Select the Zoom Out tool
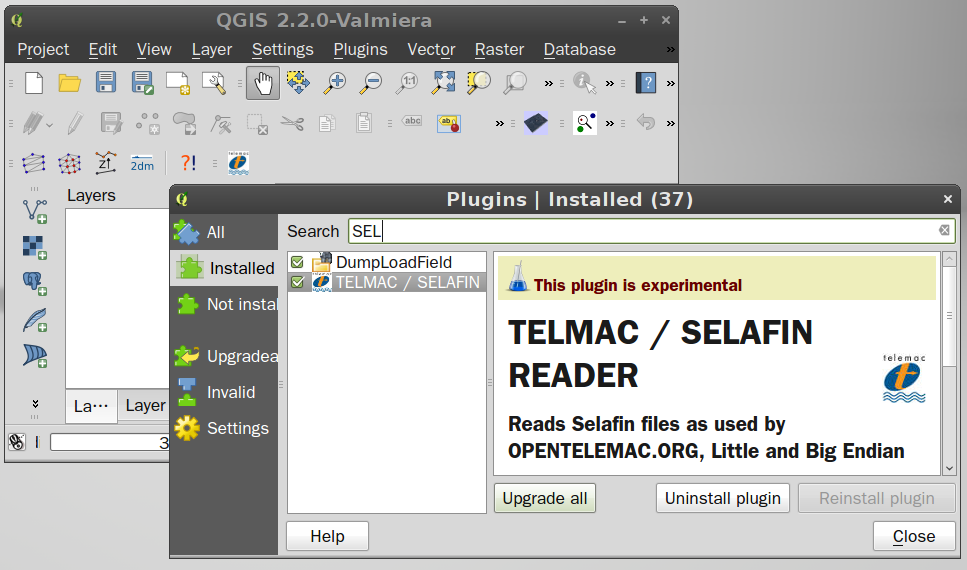 [371, 83]
